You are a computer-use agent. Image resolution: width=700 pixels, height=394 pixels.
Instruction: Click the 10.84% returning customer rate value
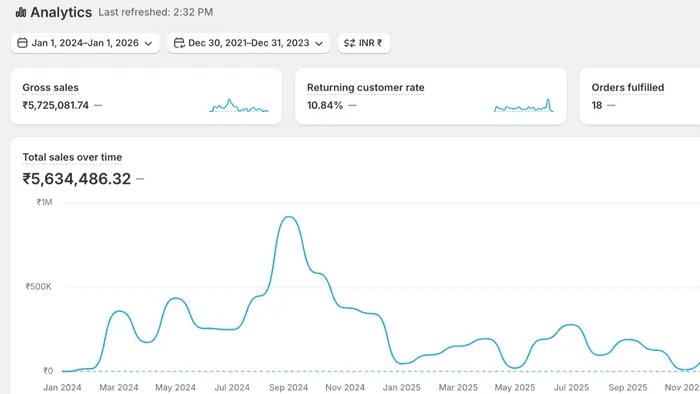coord(325,105)
